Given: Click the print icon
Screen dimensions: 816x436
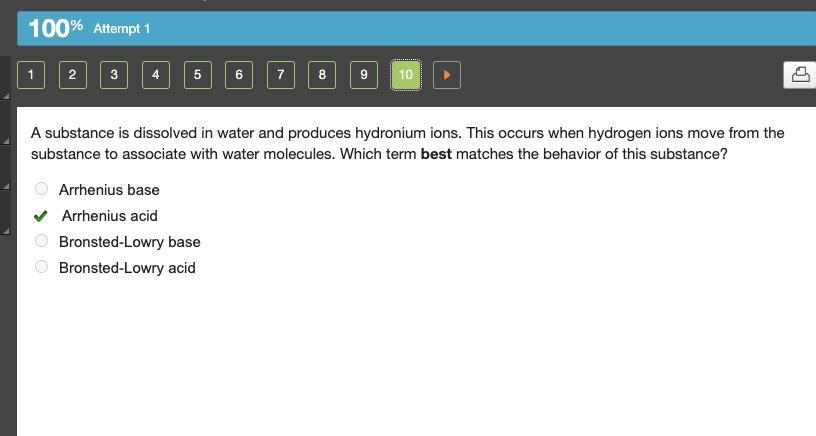Looking at the screenshot, I should click(800, 75).
